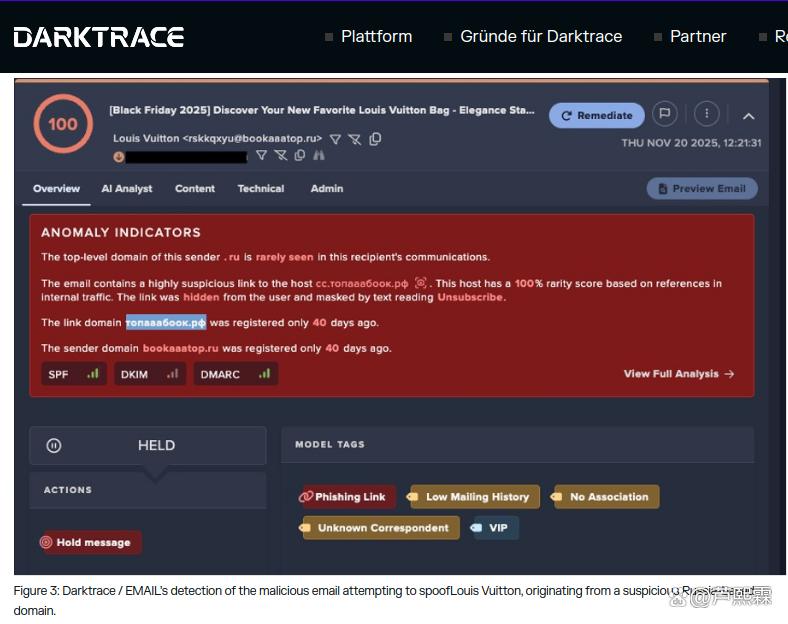
Task: Click the HELD status label
Action: tap(156, 446)
